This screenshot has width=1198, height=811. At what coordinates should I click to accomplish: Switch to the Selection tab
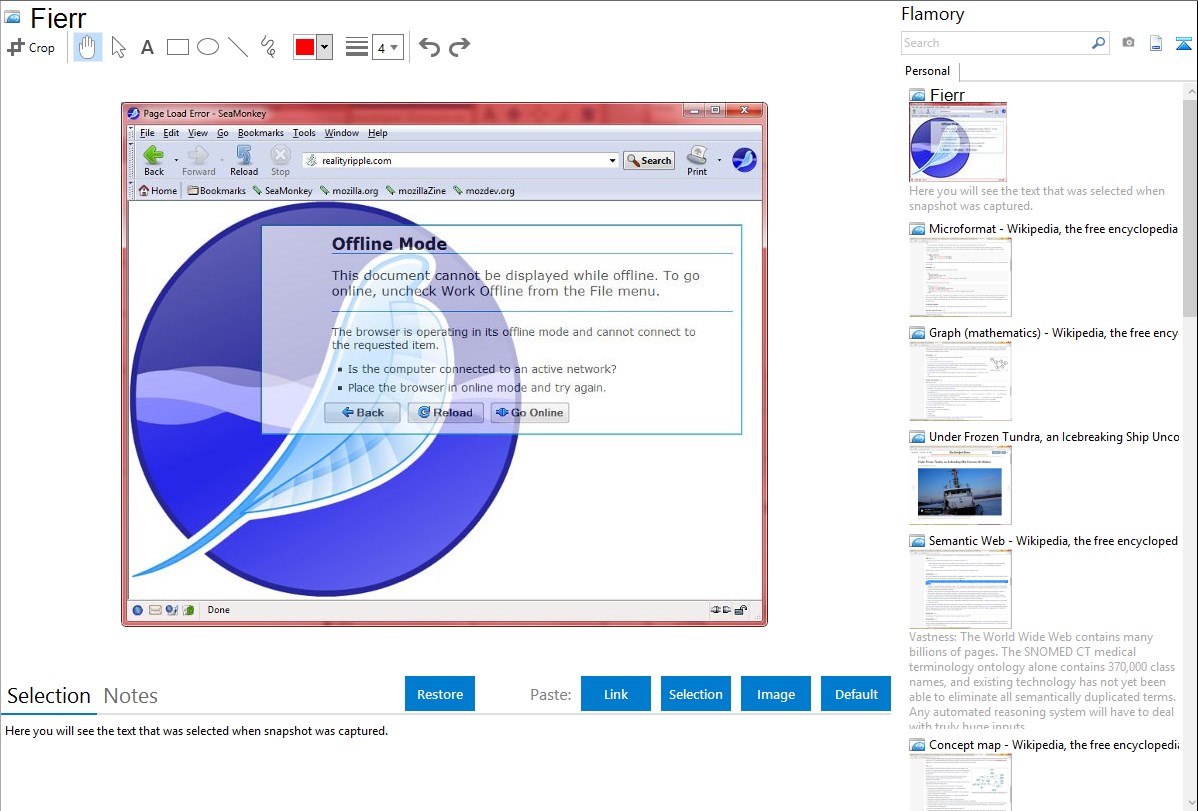click(x=49, y=696)
